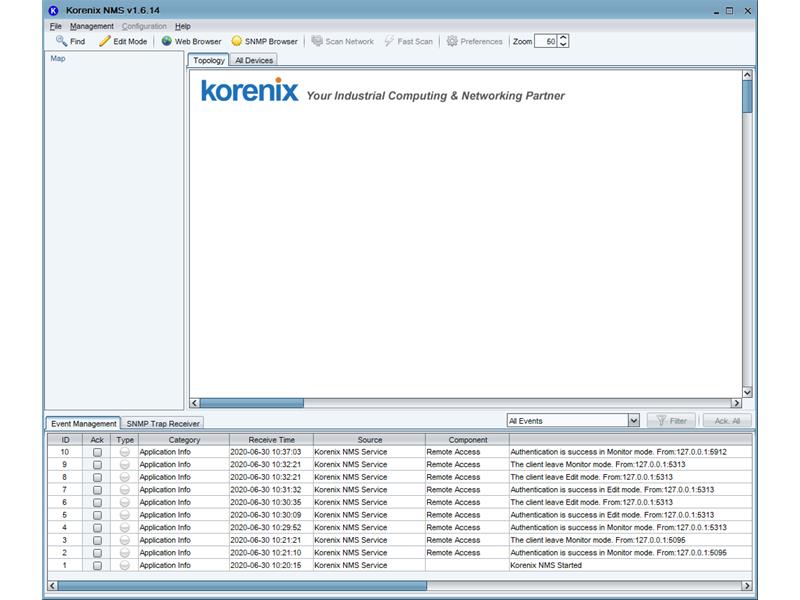Click the type icon for event 6
This screenshot has width=800, height=600.
(124, 503)
